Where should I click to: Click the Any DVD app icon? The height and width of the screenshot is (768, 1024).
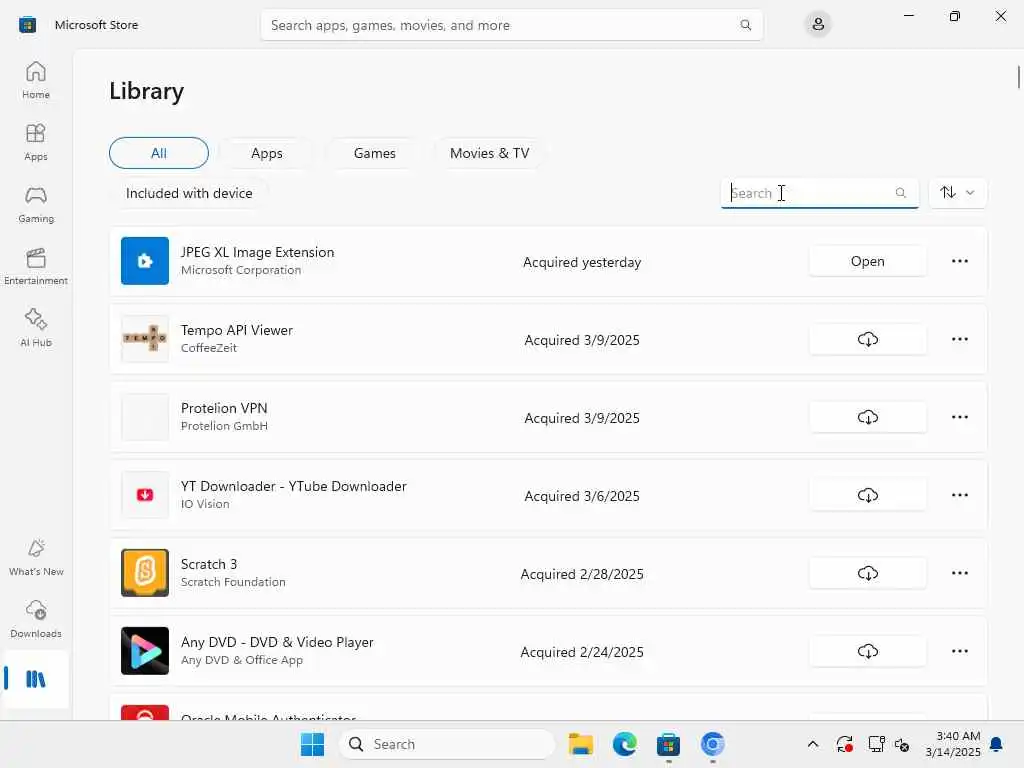coord(145,651)
